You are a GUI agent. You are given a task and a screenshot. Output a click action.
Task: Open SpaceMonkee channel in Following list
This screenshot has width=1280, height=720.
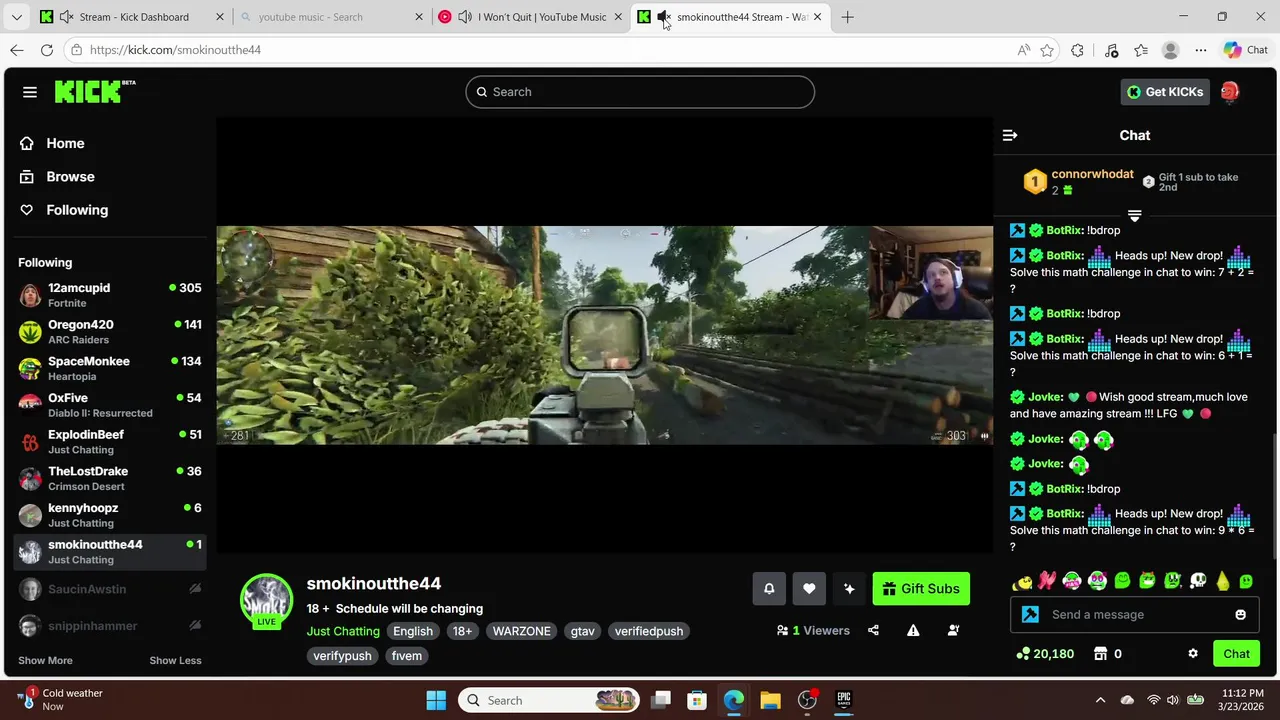(x=110, y=368)
